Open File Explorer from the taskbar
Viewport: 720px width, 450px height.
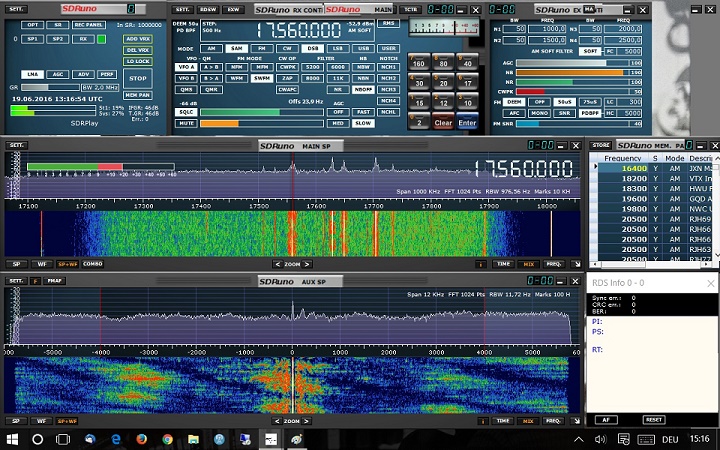point(193,439)
